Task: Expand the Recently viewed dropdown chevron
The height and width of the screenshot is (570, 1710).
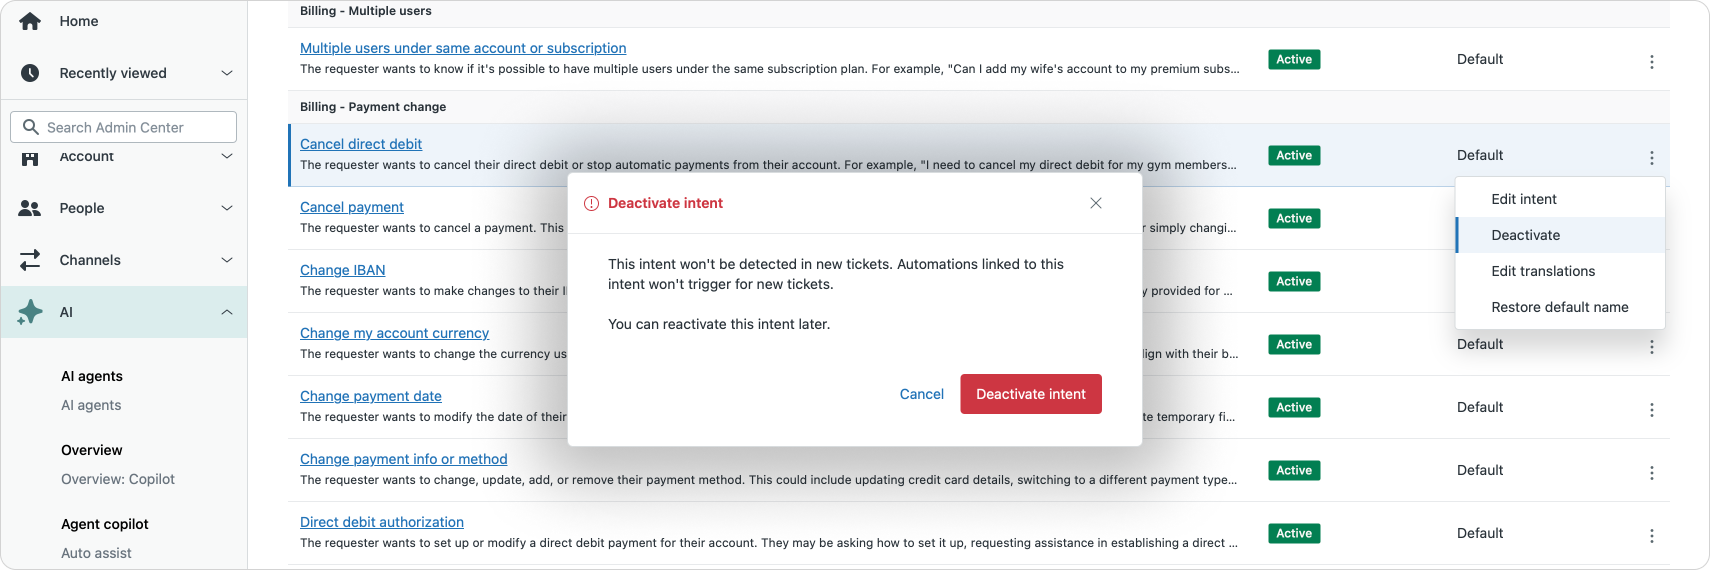Action: pos(227,73)
